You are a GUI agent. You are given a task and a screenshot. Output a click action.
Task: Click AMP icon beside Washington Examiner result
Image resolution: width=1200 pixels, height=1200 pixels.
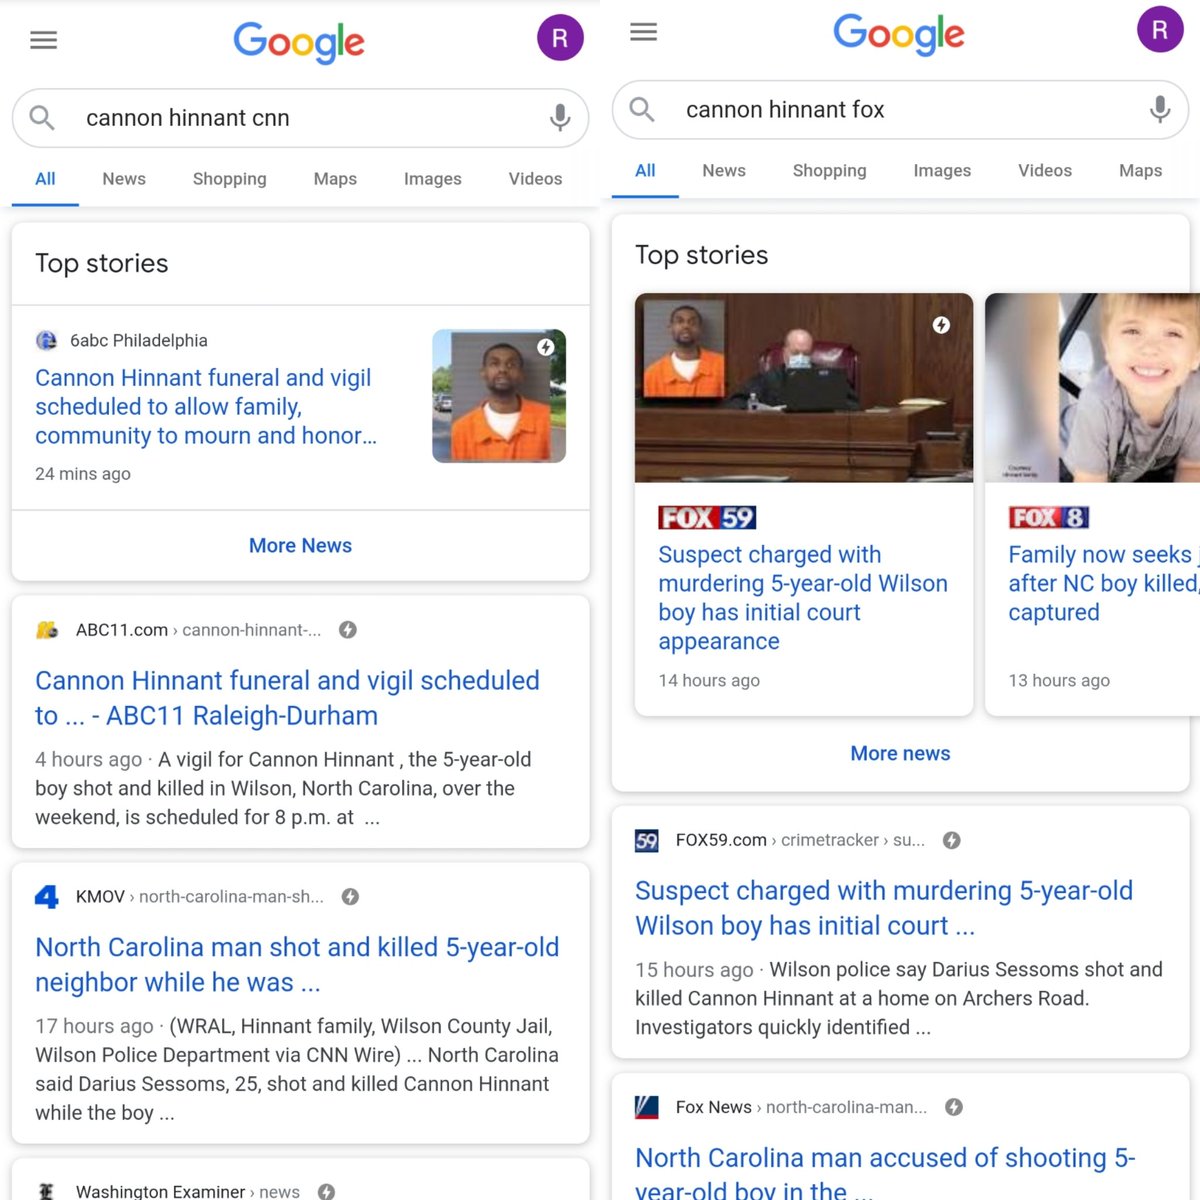326,1191
